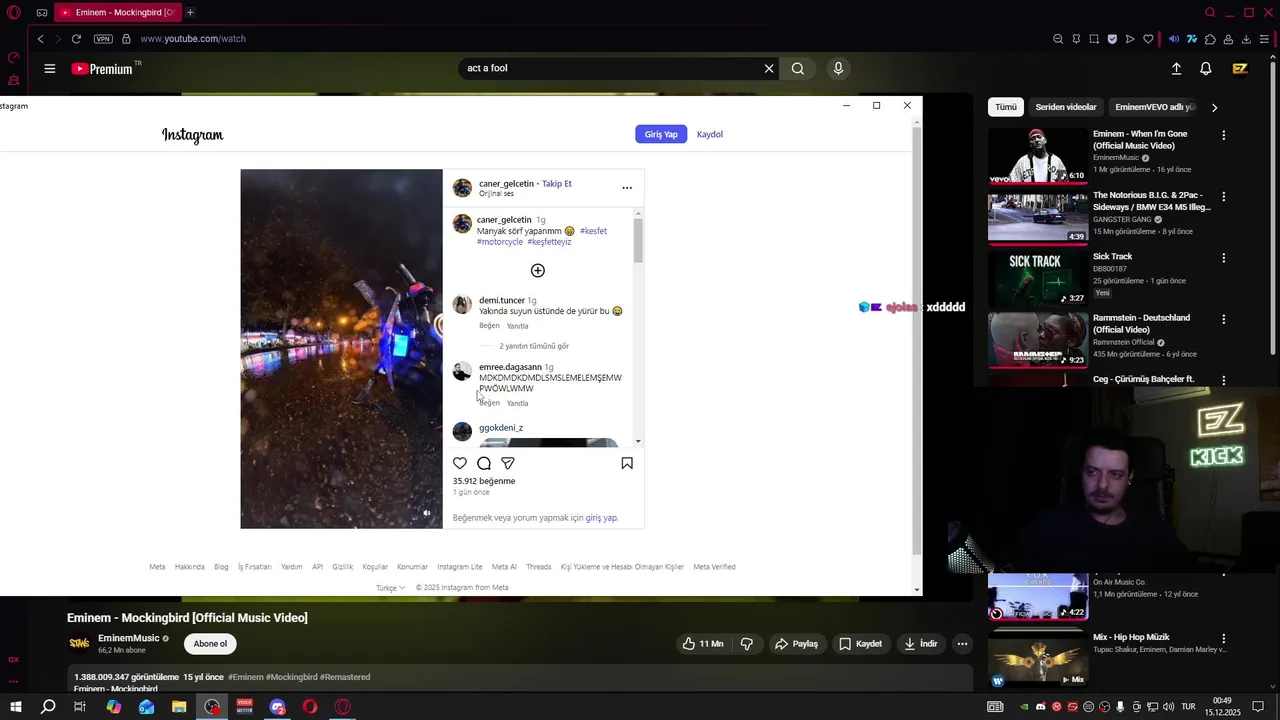Go back in Opera browser
1280x720 pixels.
40,39
